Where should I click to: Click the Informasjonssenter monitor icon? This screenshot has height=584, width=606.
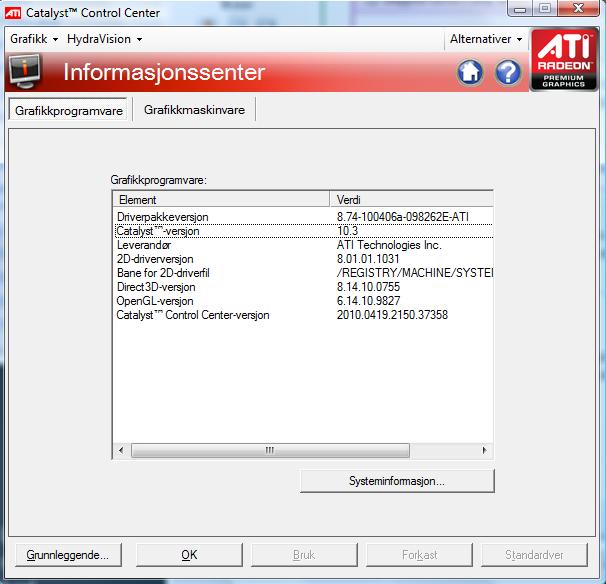25,71
